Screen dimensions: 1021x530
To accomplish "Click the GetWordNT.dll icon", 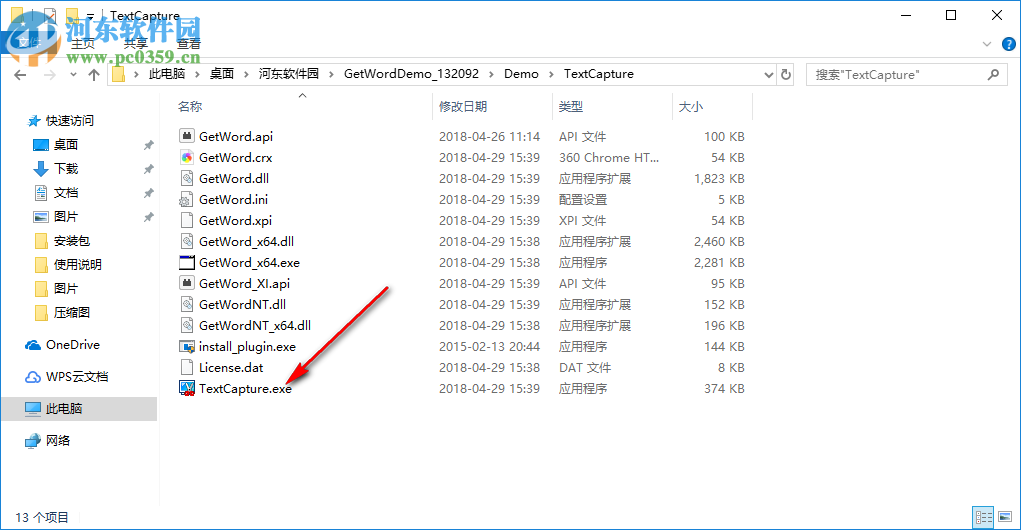I will coord(187,304).
